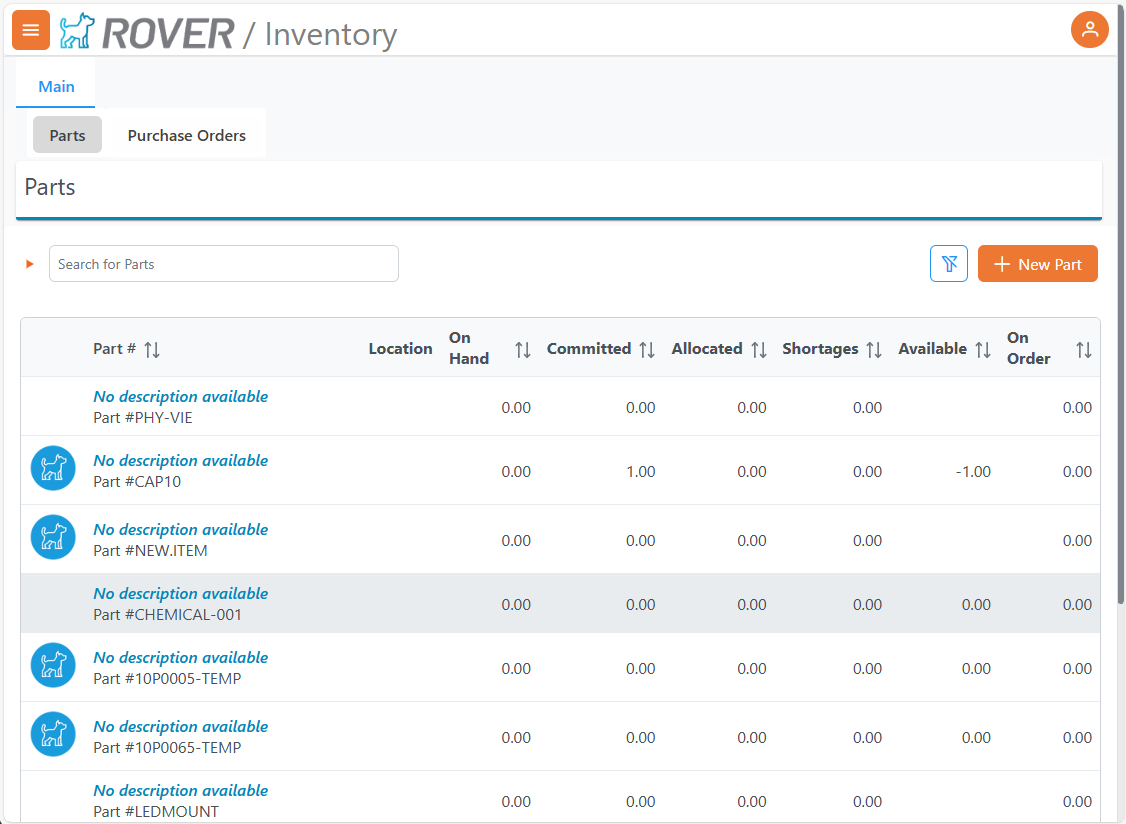The width and height of the screenshot is (1126, 824).
Task: Sort the Committed column
Action: click(x=647, y=349)
